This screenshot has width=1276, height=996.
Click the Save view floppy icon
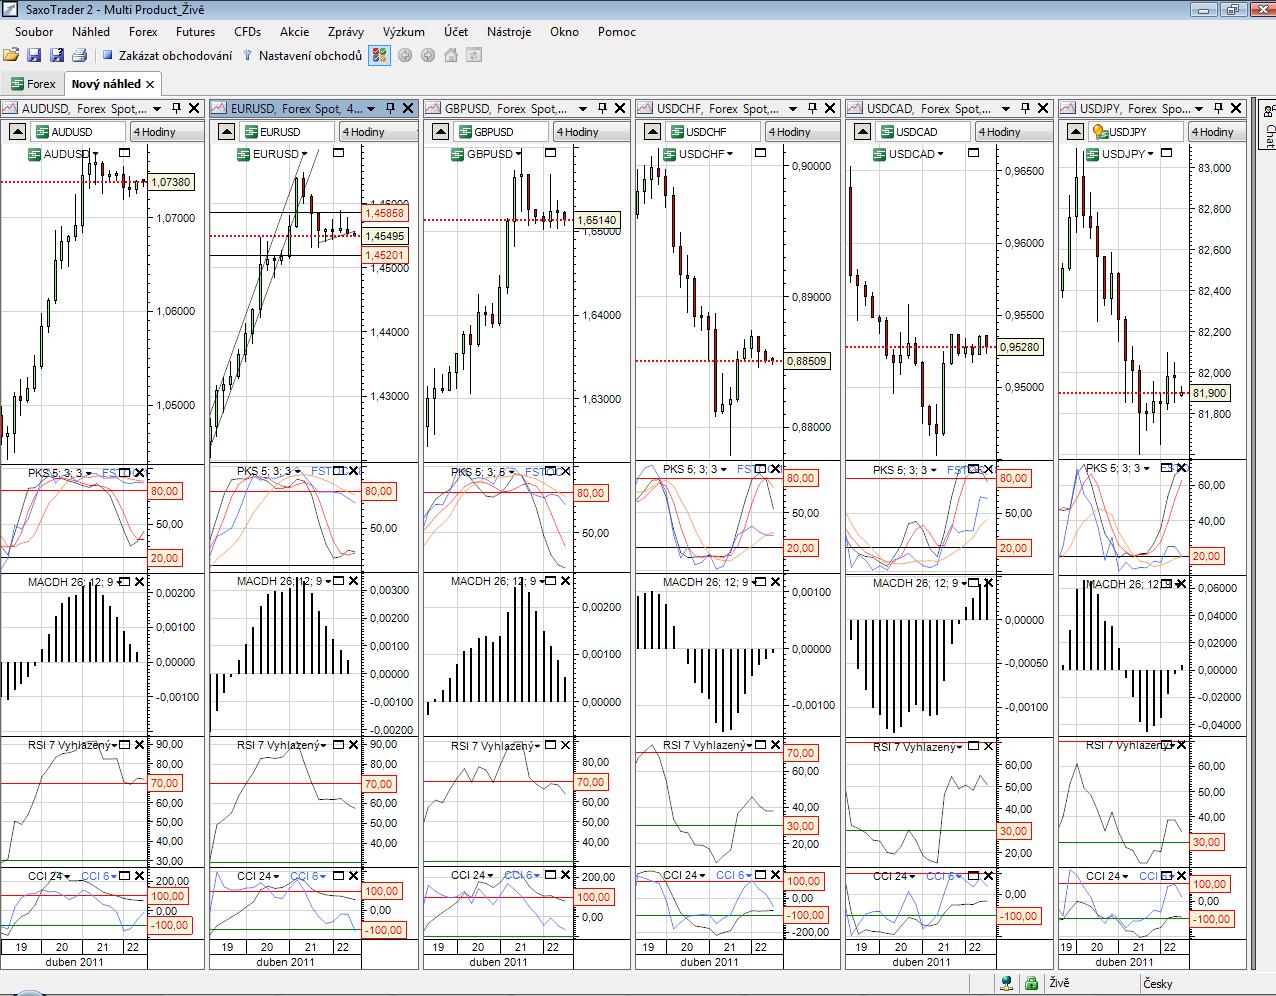click(34, 55)
